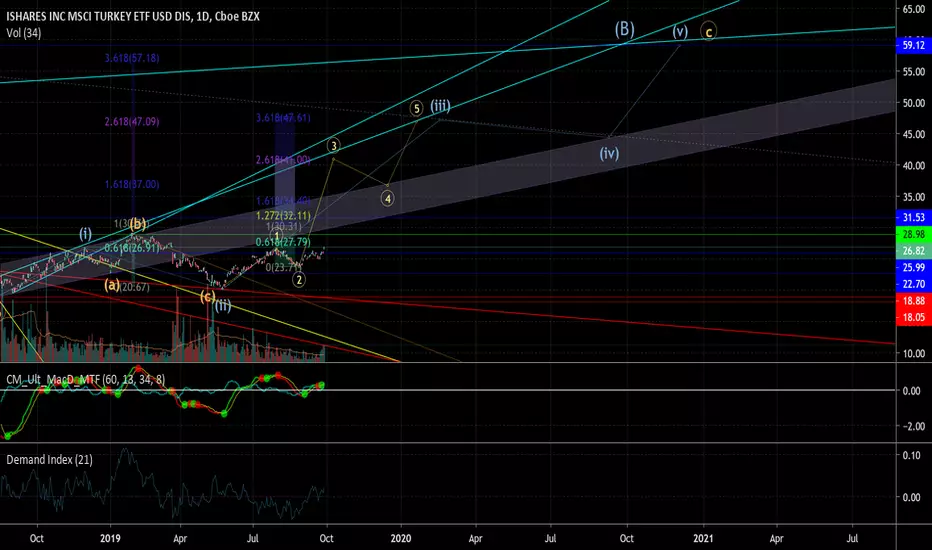Click the 25.99 price label
The height and width of the screenshot is (550, 932).
[914, 268]
